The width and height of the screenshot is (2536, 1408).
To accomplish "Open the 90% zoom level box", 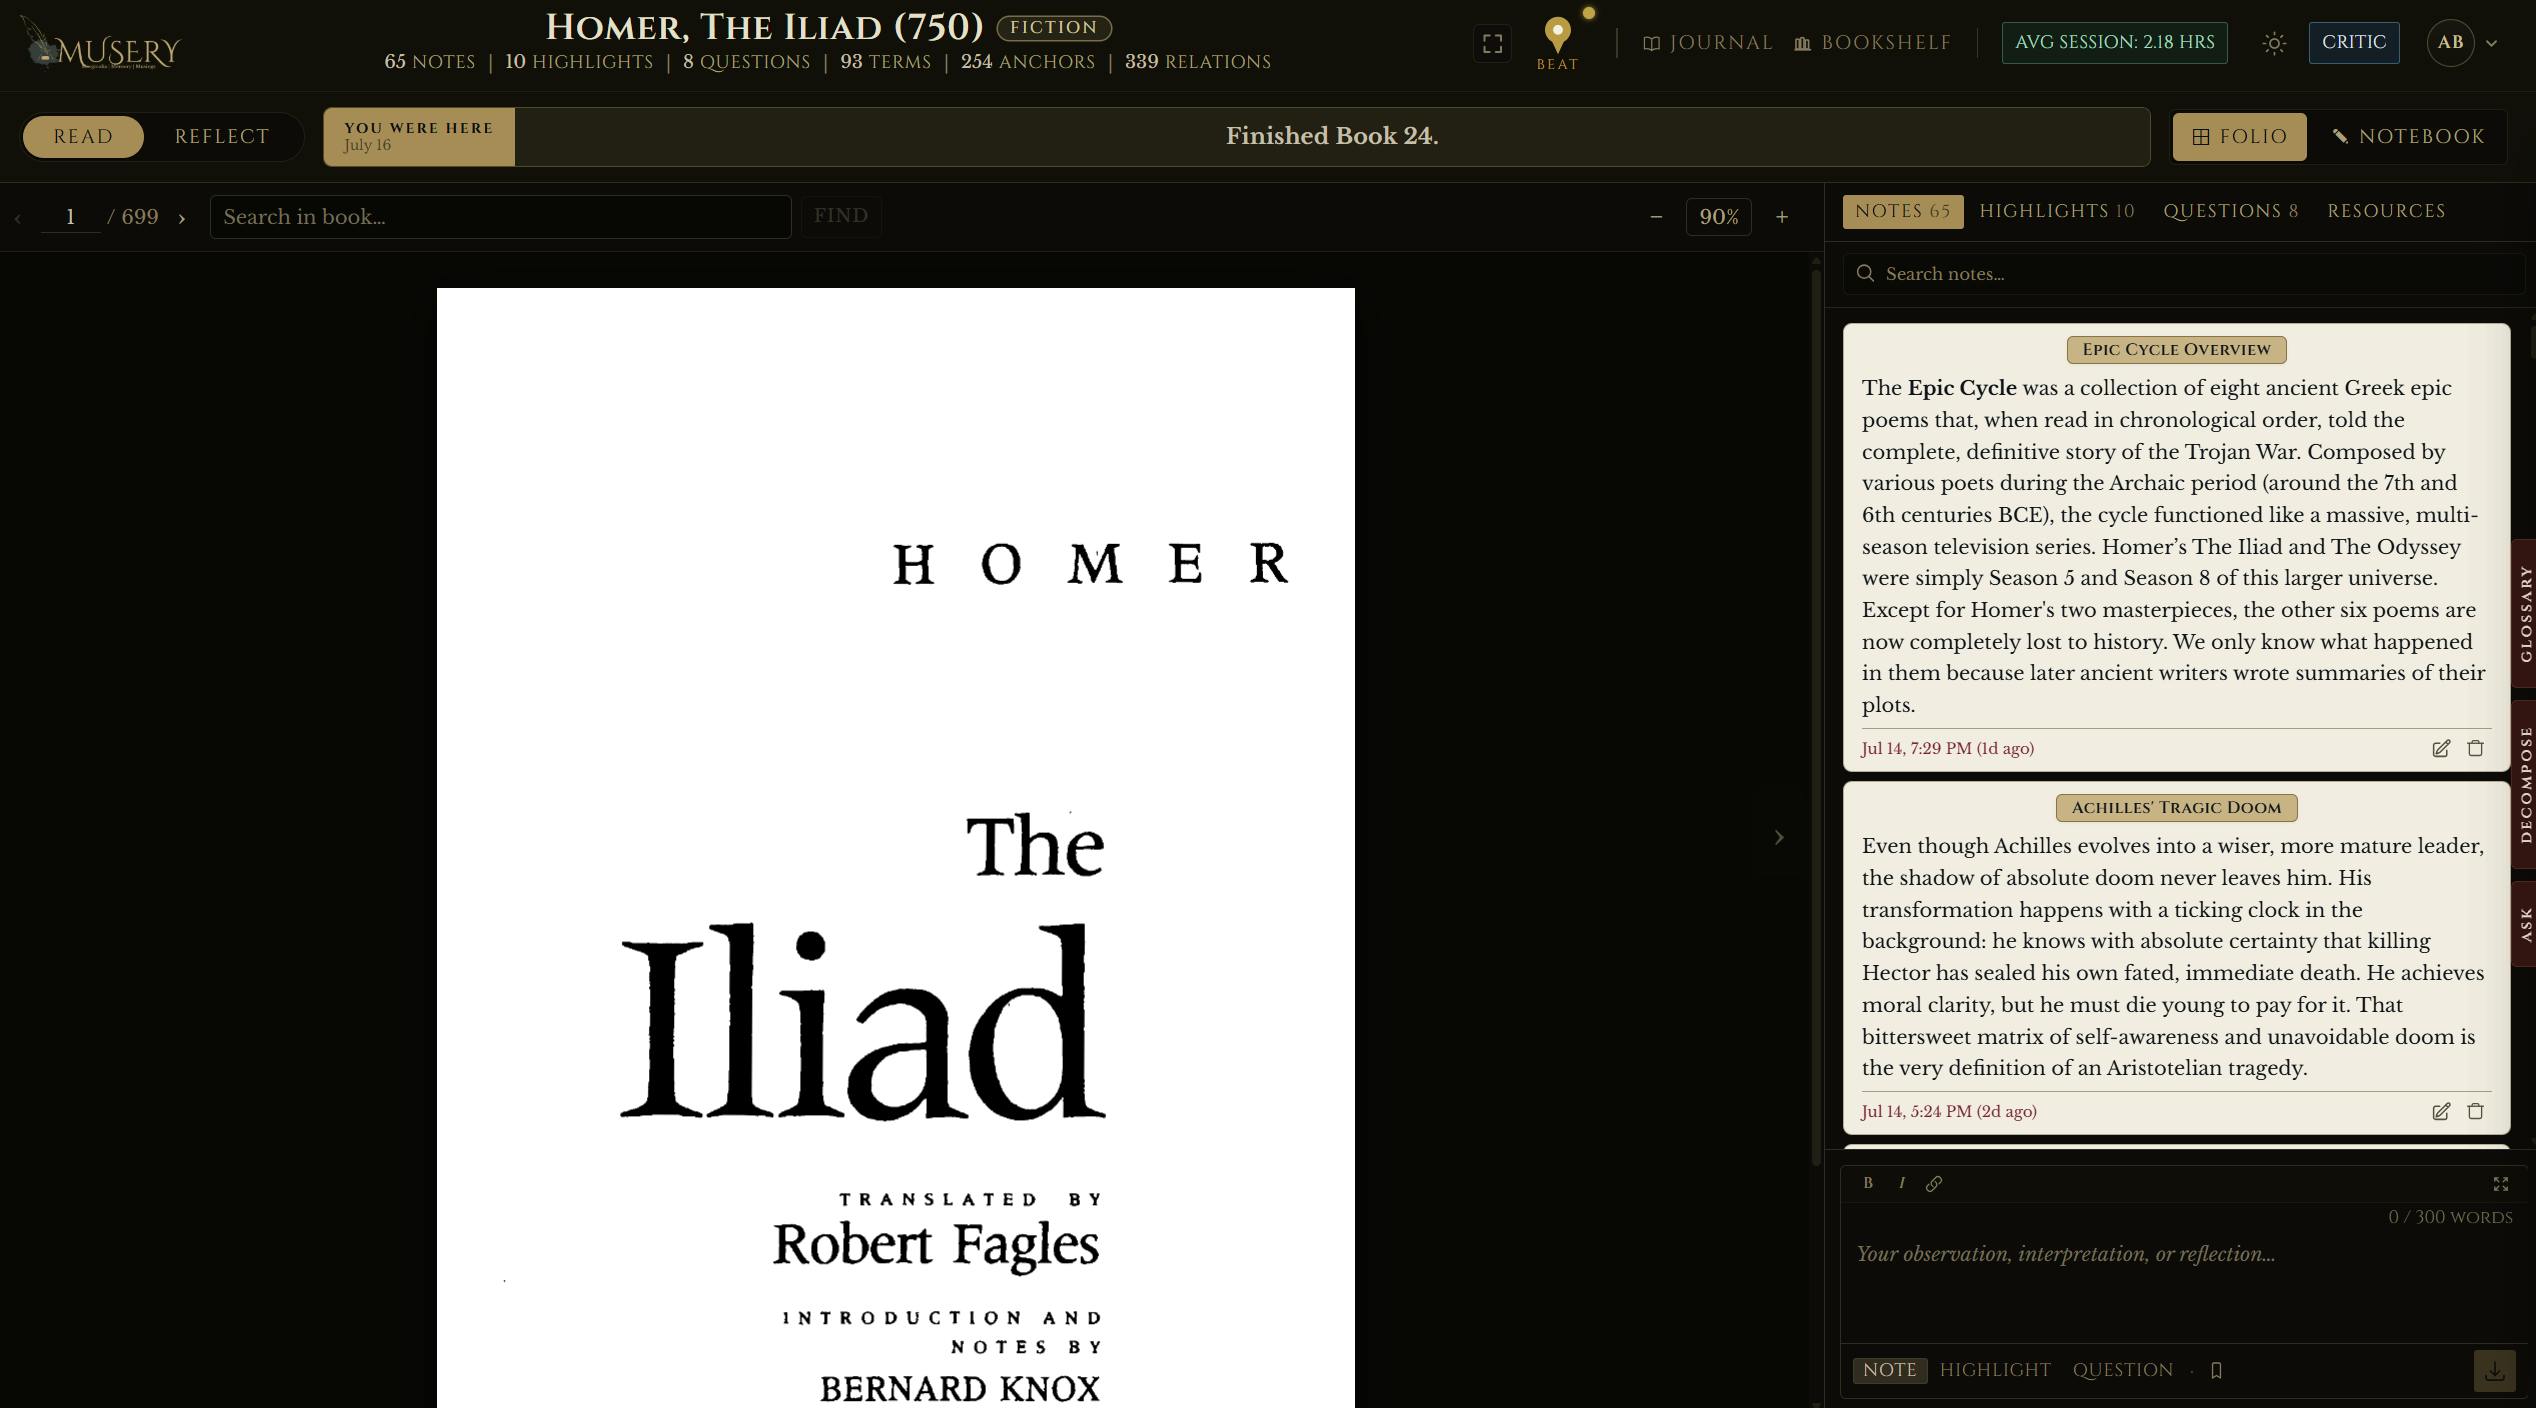I will (x=1718, y=217).
